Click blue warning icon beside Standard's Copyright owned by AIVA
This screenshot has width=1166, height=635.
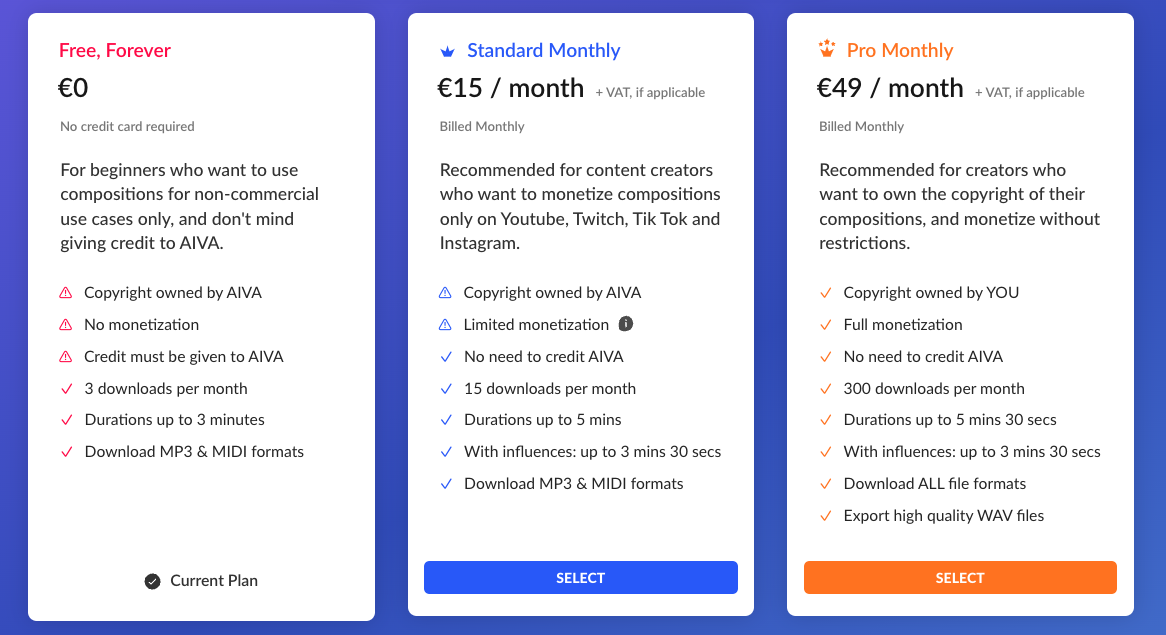[x=446, y=293]
